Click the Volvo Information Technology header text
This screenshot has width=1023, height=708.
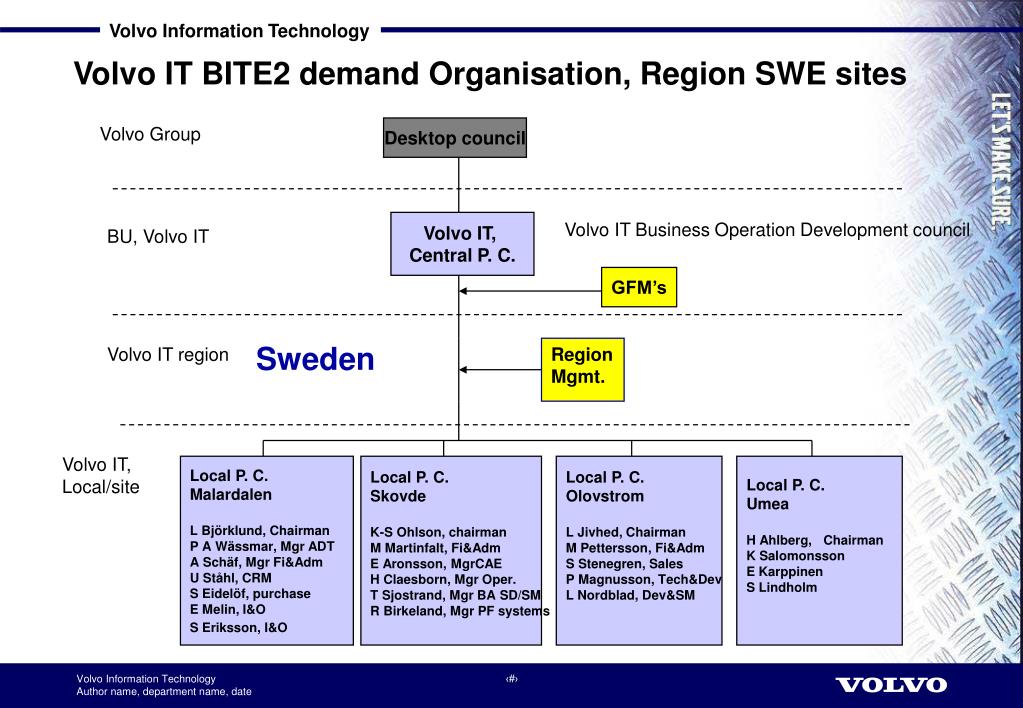point(239,31)
